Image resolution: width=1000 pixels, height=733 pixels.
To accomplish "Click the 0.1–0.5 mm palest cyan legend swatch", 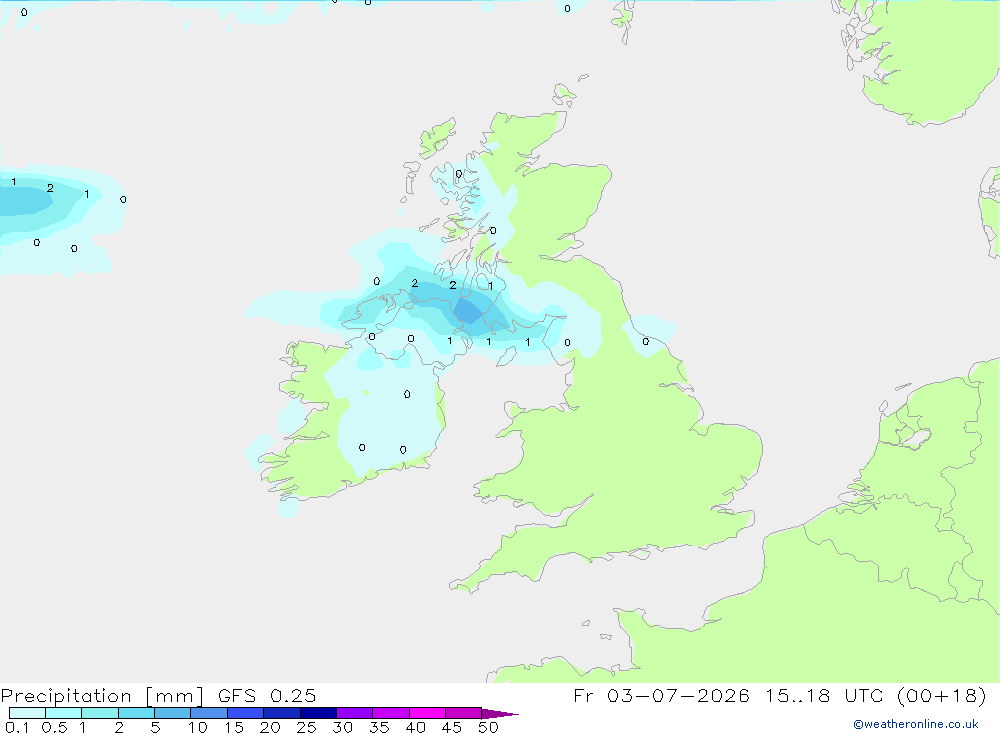I will 27,713.
